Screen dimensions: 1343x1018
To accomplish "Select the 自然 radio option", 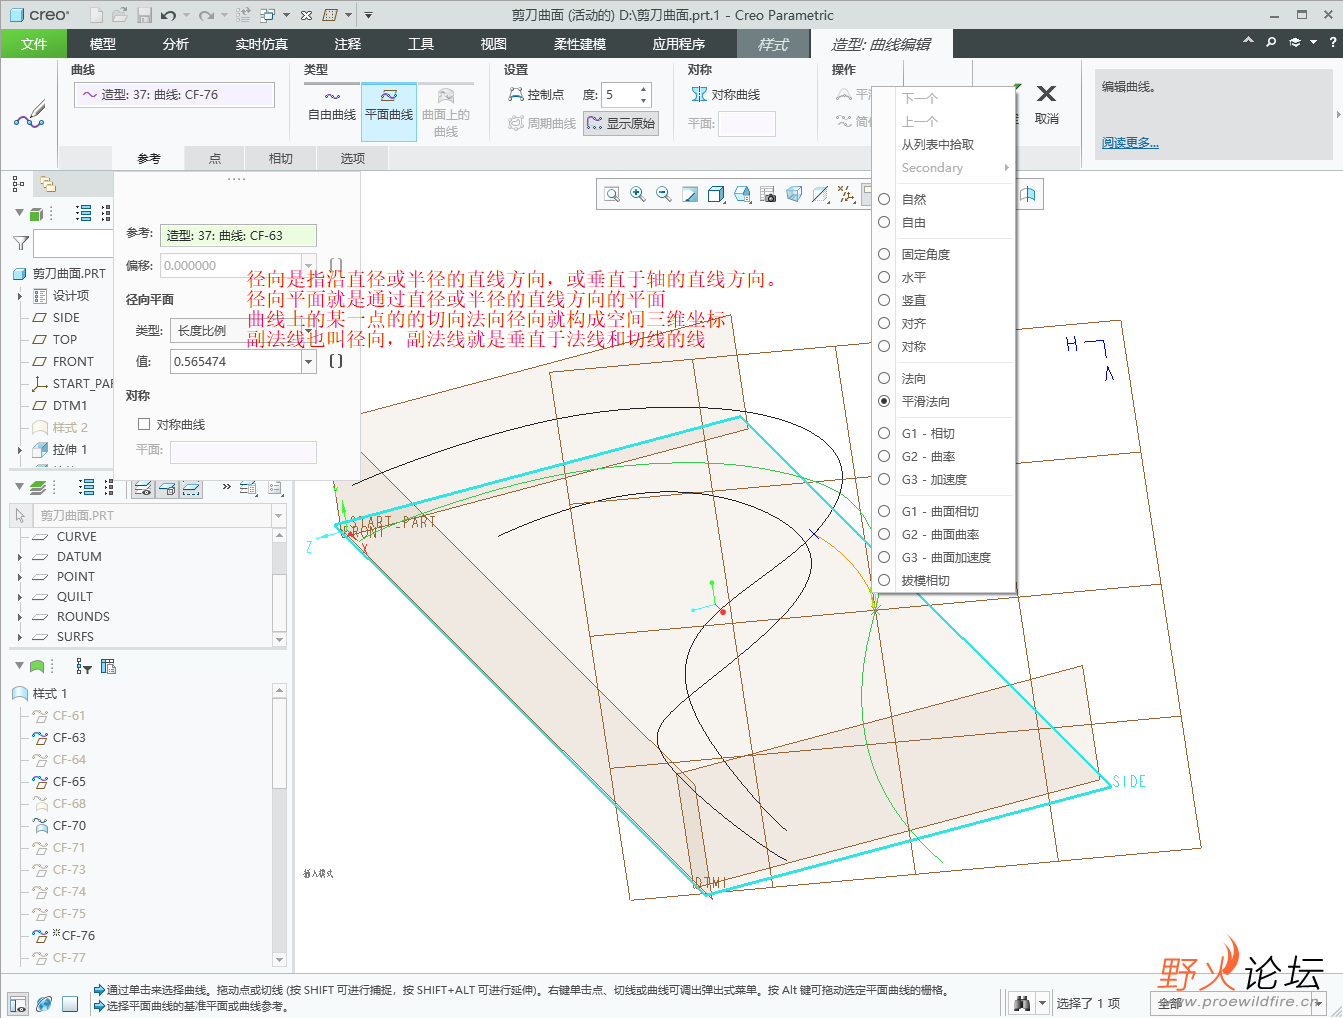I will tap(884, 199).
